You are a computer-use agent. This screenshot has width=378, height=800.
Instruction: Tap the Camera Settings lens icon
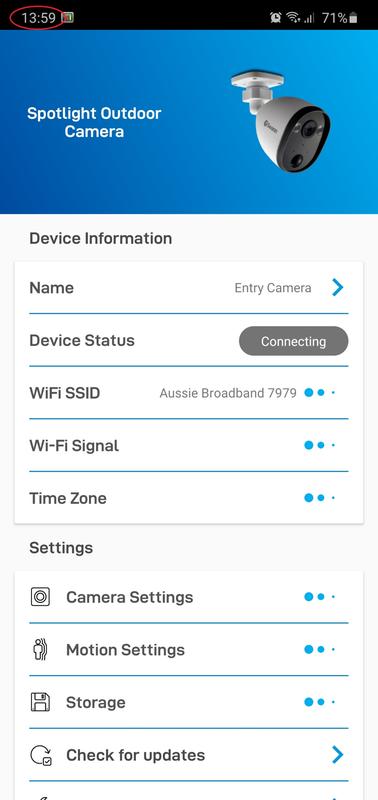(x=40, y=597)
